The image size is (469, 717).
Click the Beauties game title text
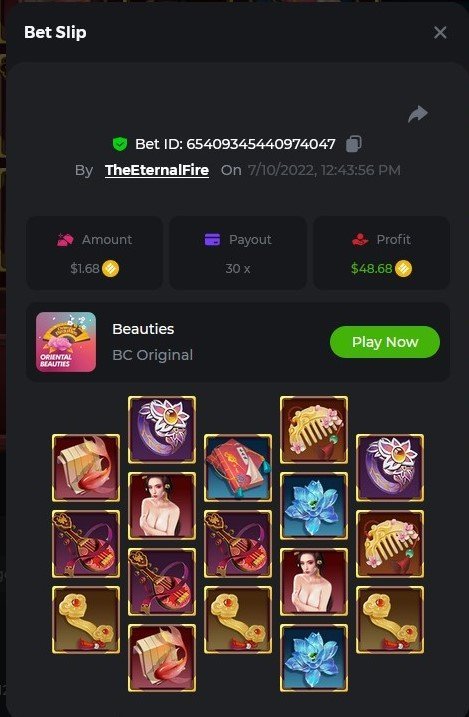(143, 329)
